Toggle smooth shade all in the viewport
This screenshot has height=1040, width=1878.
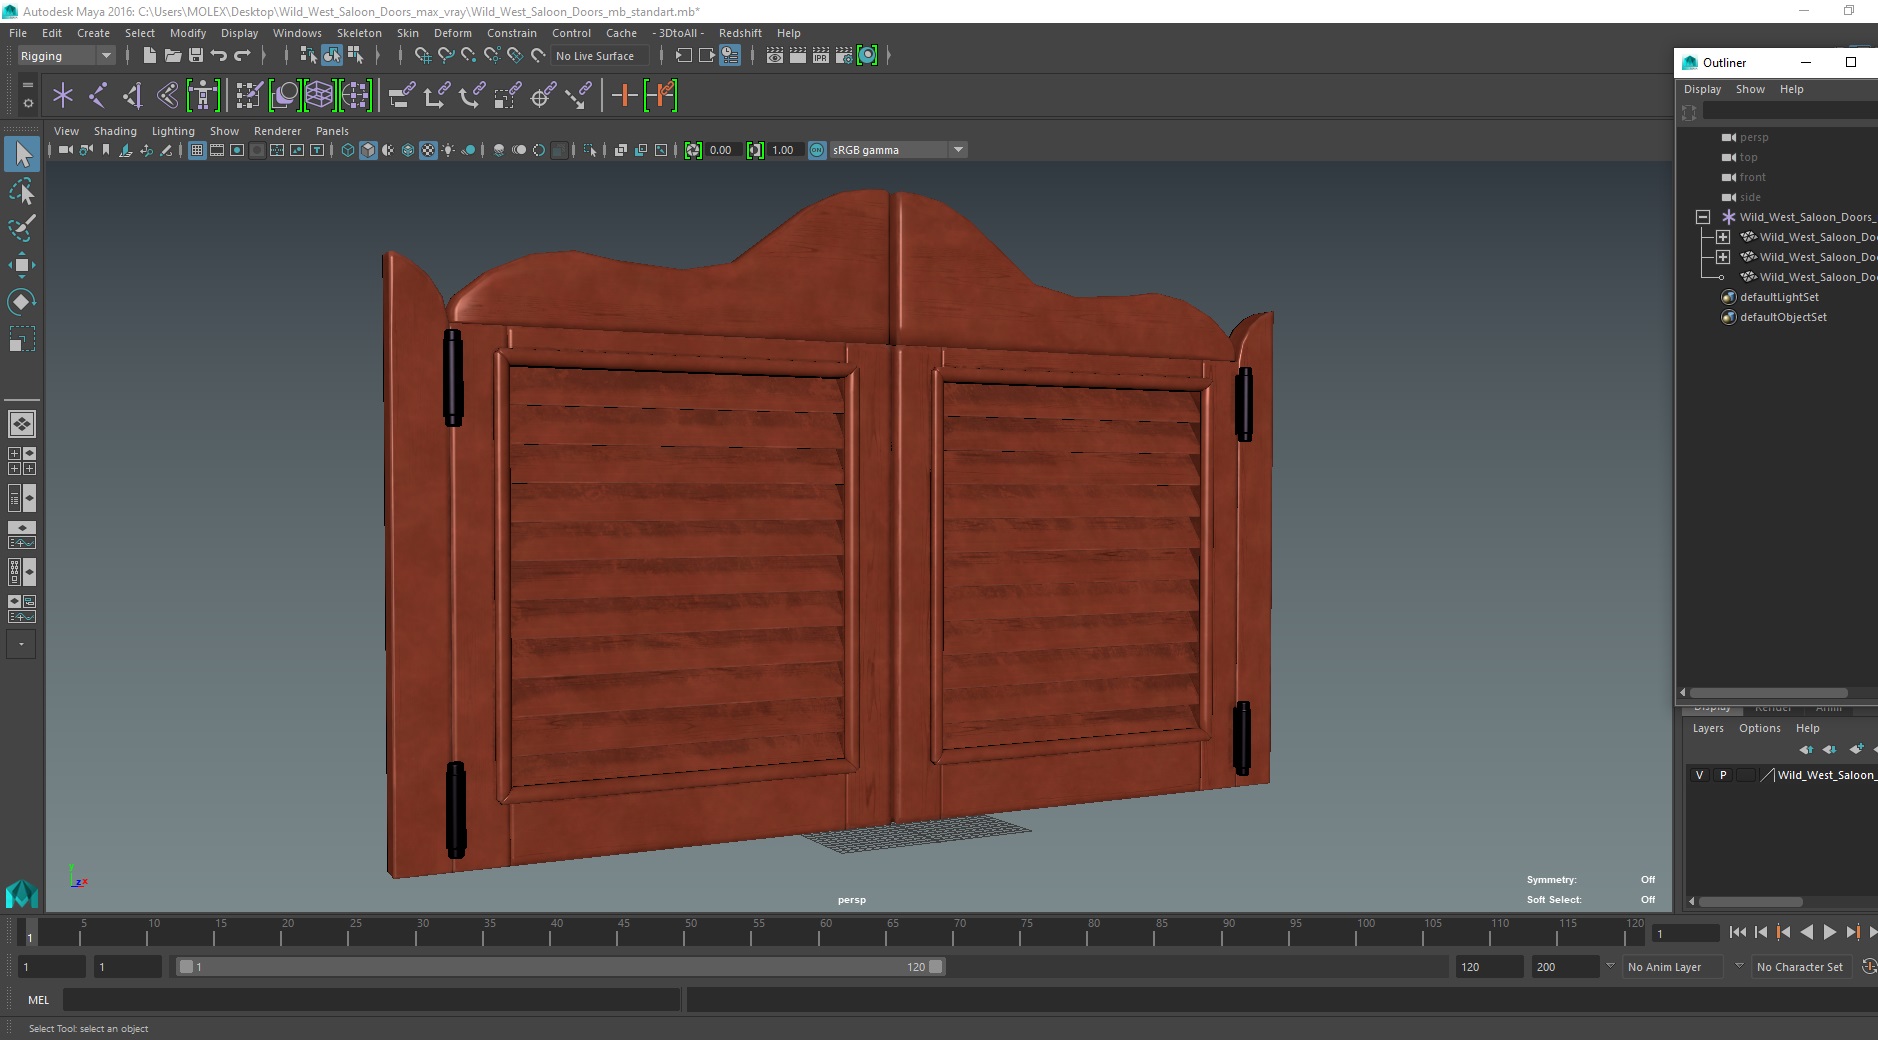(368, 150)
